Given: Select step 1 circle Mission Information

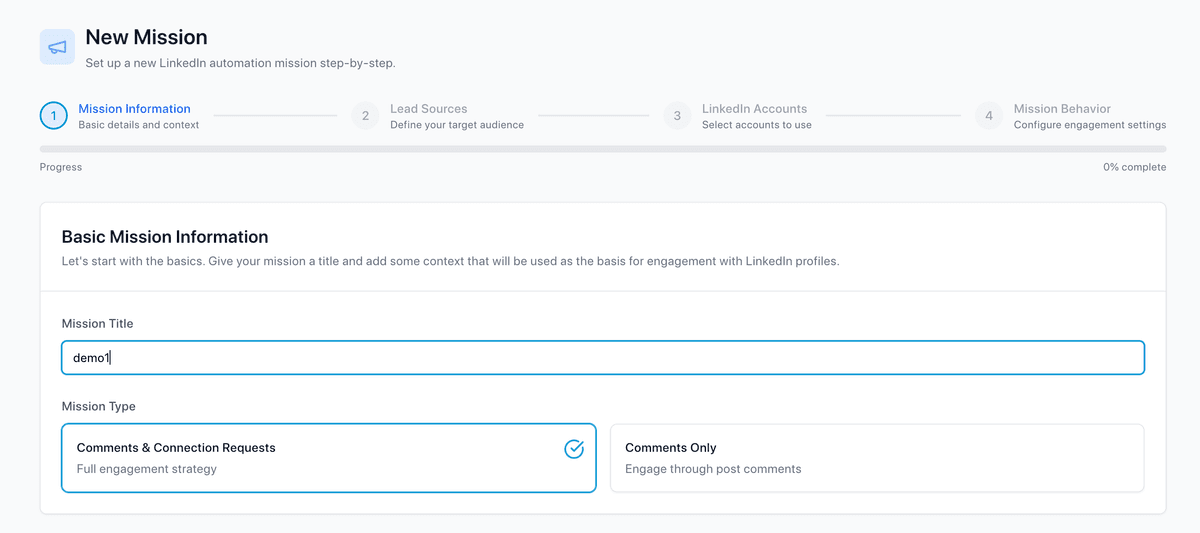Looking at the screenshot, I should click(54, 116).
